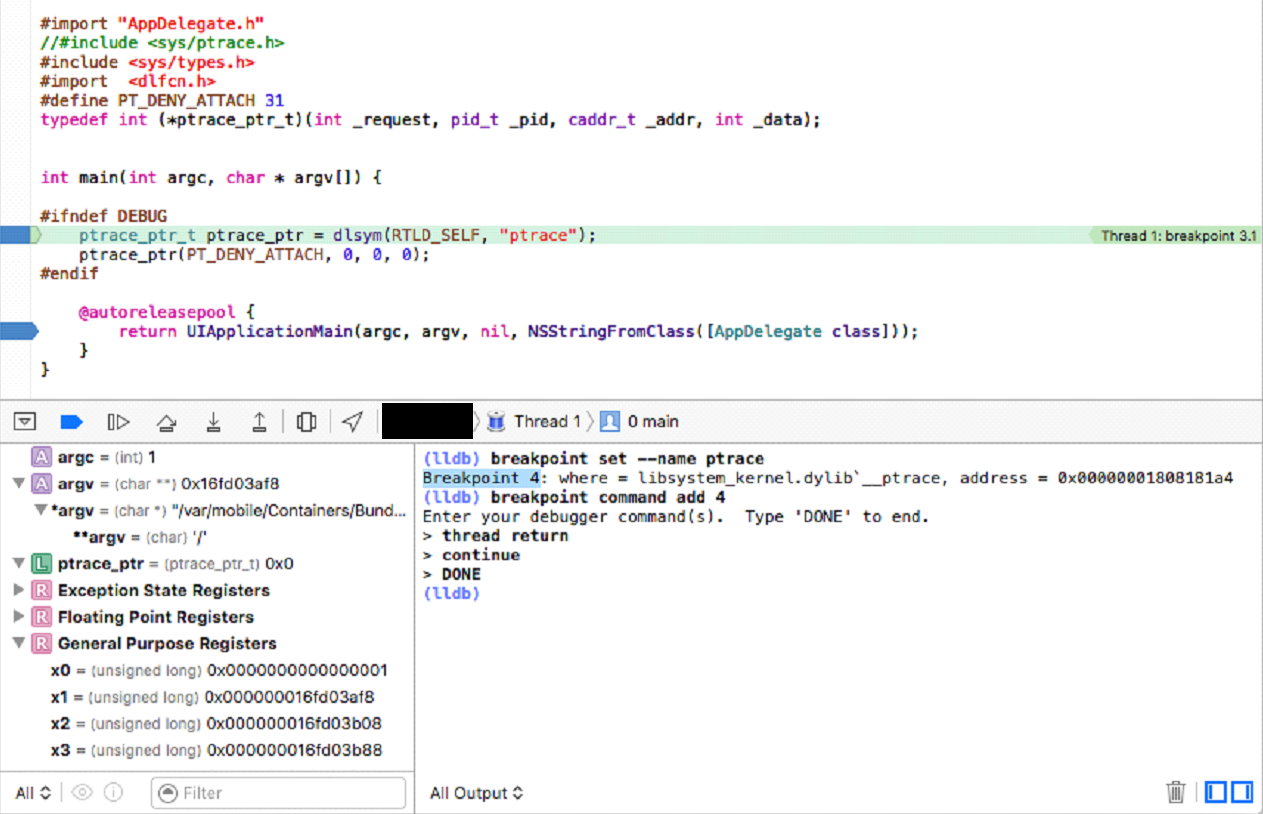This screenshot has width=1263, height=814.
Task: Toggle the variables view pane button
Action: pos(1216,793)
